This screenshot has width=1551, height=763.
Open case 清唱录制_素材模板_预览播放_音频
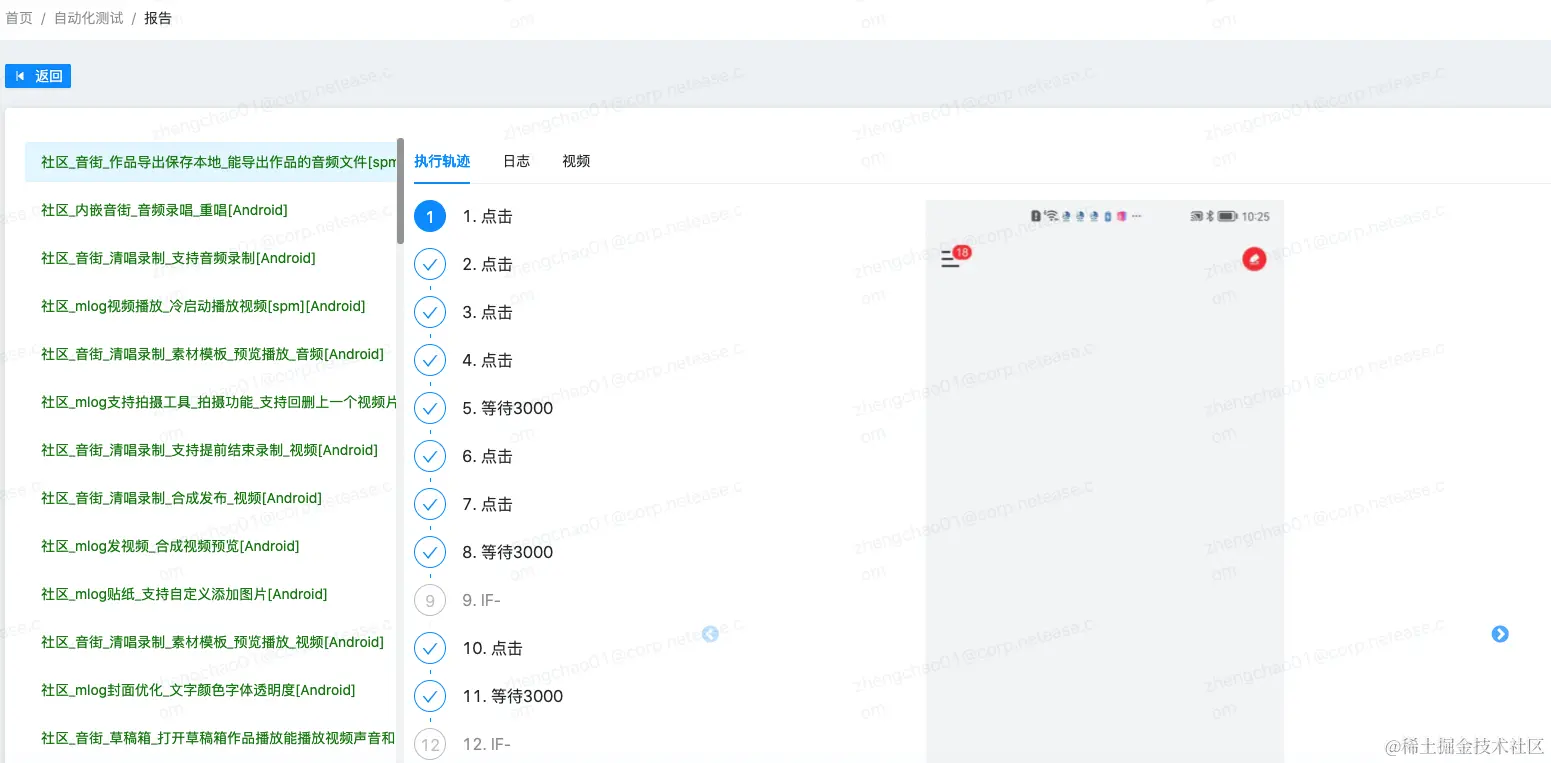point(212,354)
